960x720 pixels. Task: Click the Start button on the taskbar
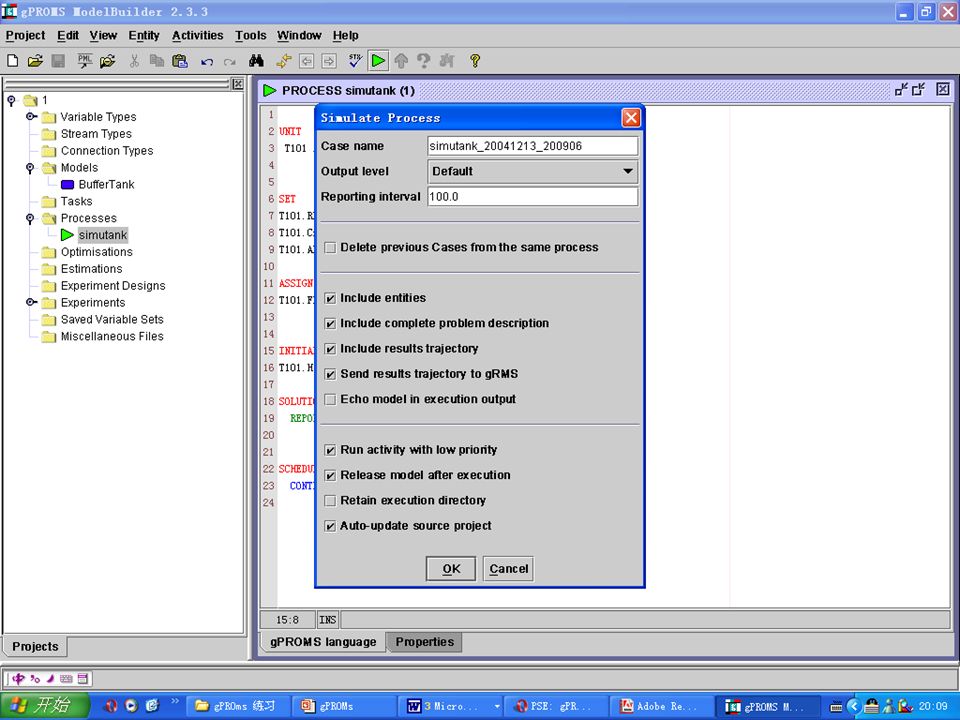(45, 706)
